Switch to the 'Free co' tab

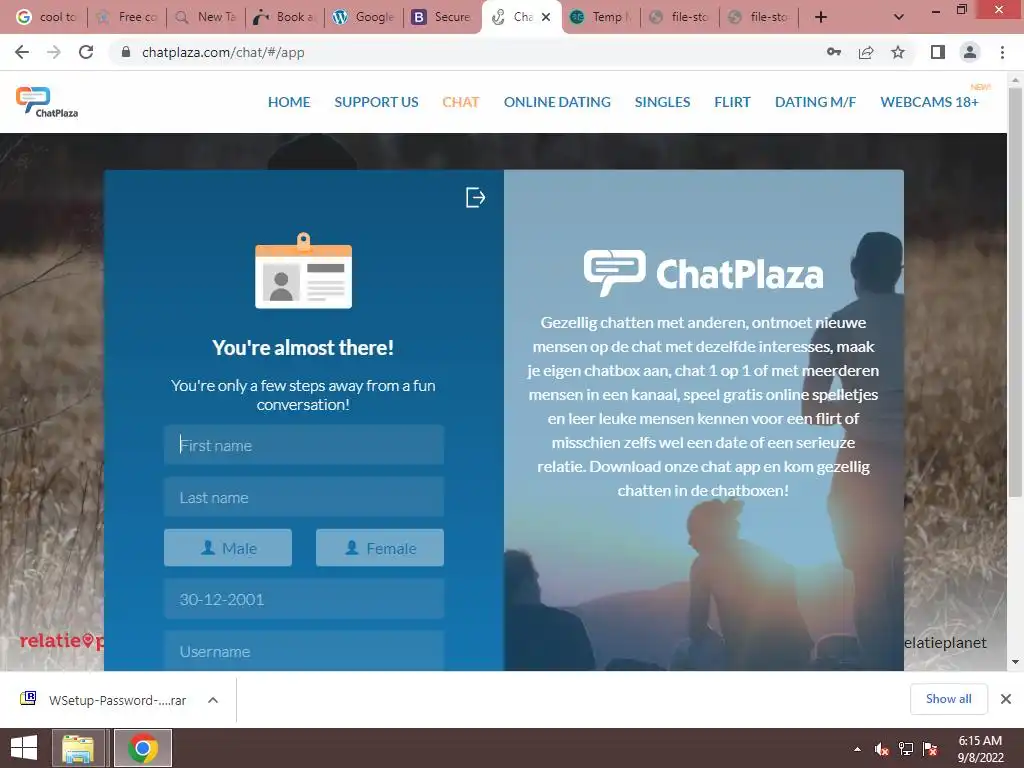pyautogui.click(x=127, y=17)
